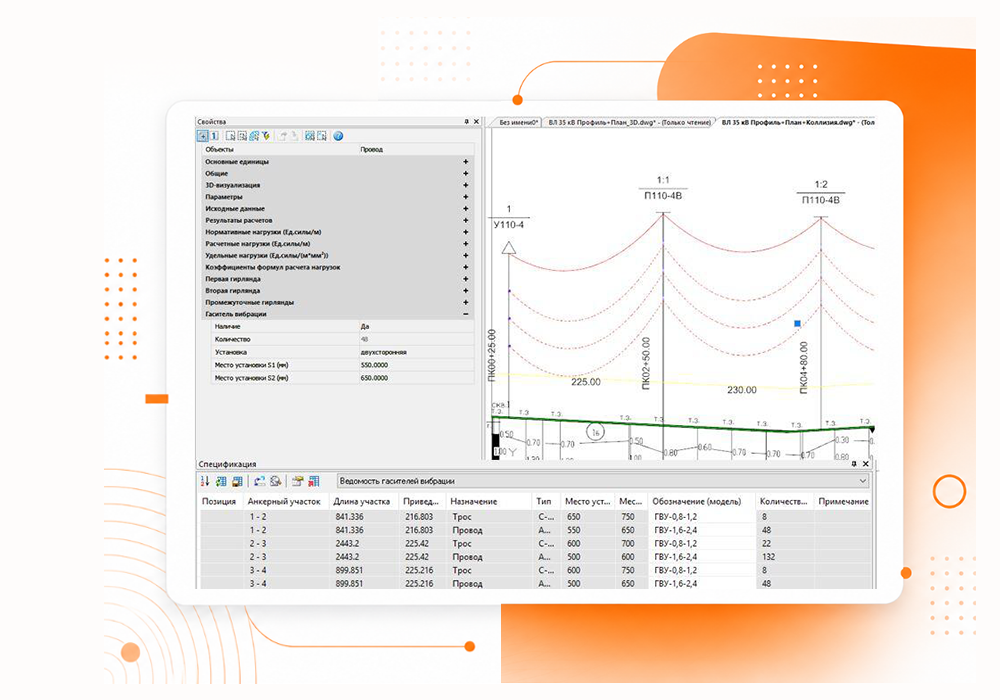Click the 1:2 П110-4В tower label

click(821, 192)
